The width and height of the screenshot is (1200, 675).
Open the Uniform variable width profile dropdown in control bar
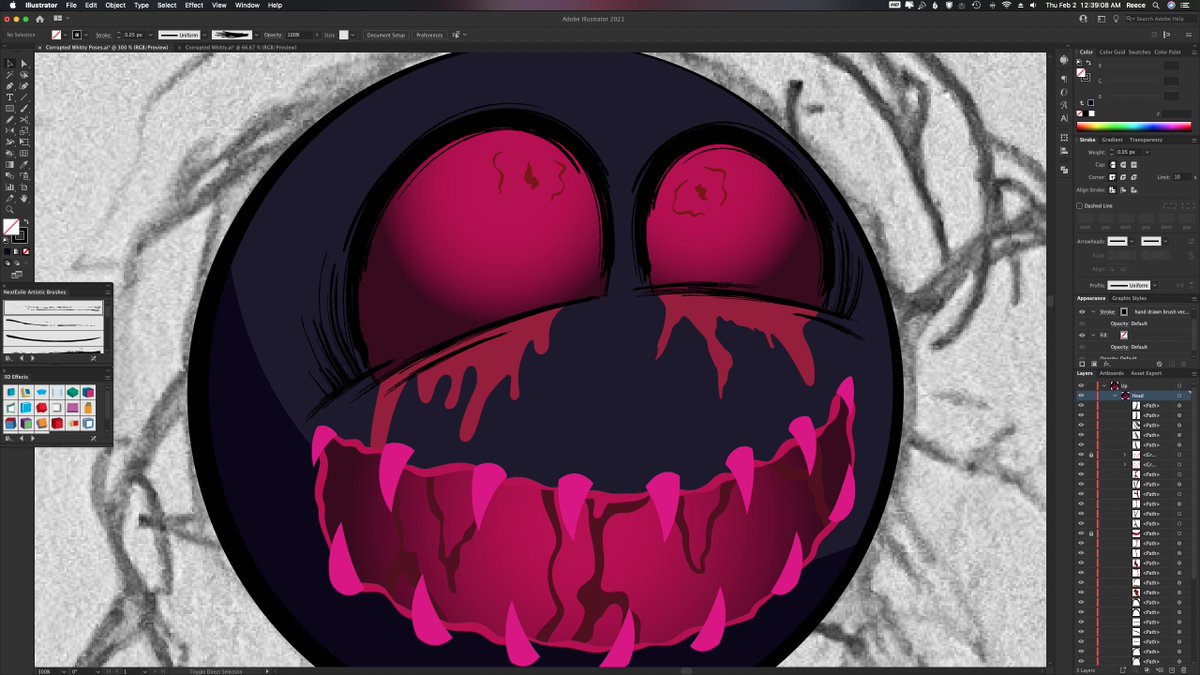[x=204, y=35]
